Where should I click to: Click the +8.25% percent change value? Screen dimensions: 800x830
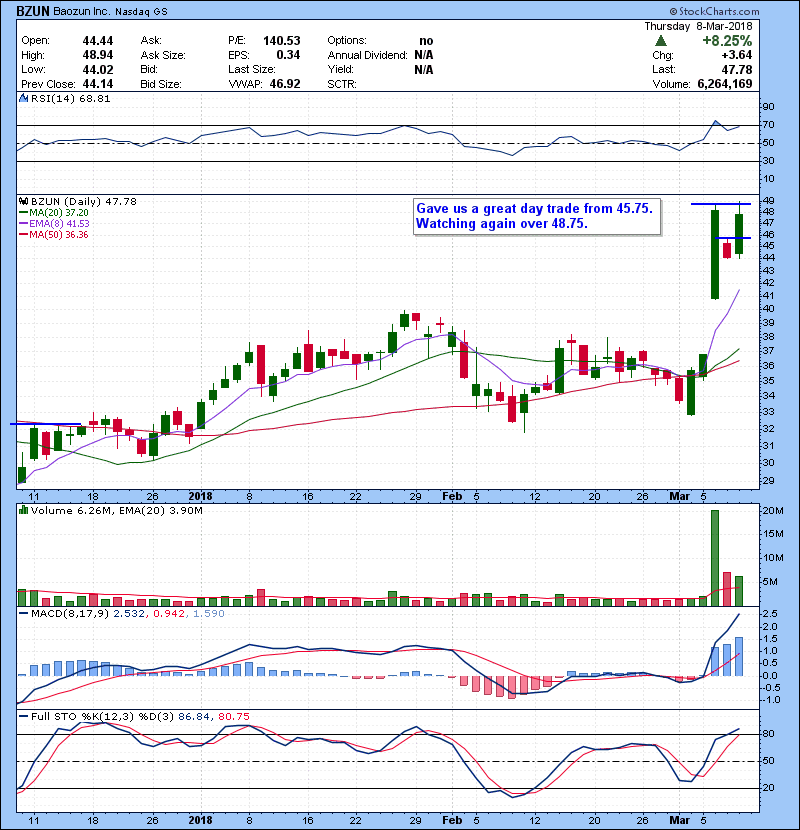(x=727, y=41)
